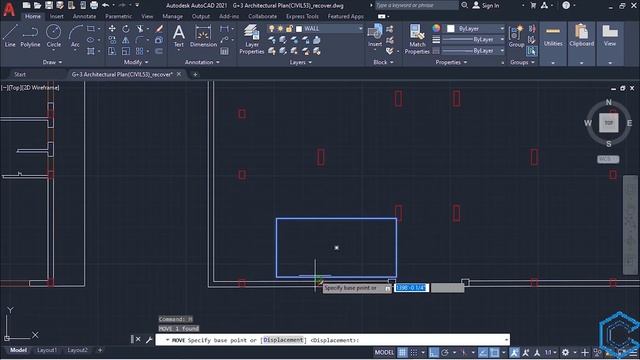Screen dimensions: 640x360
Task: Expand the Modify panel
Action: (136, 62)
